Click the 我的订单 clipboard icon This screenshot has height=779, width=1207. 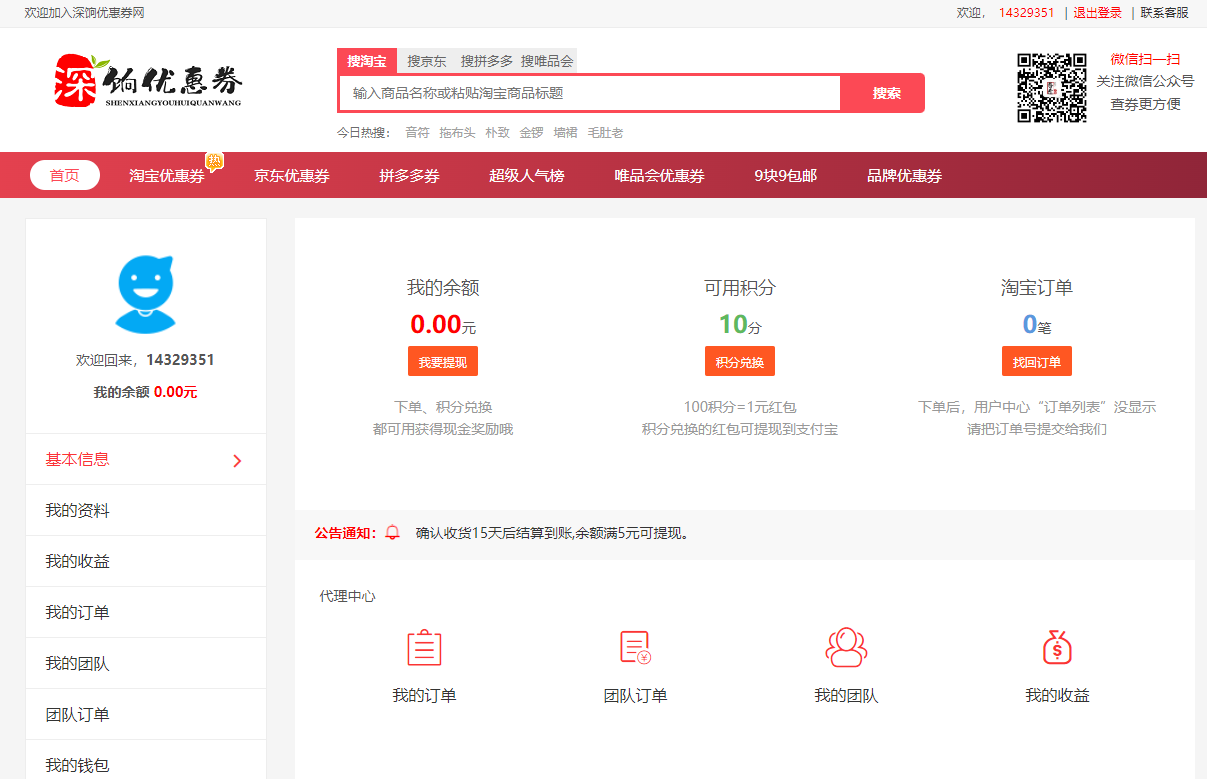pos(424,648)
